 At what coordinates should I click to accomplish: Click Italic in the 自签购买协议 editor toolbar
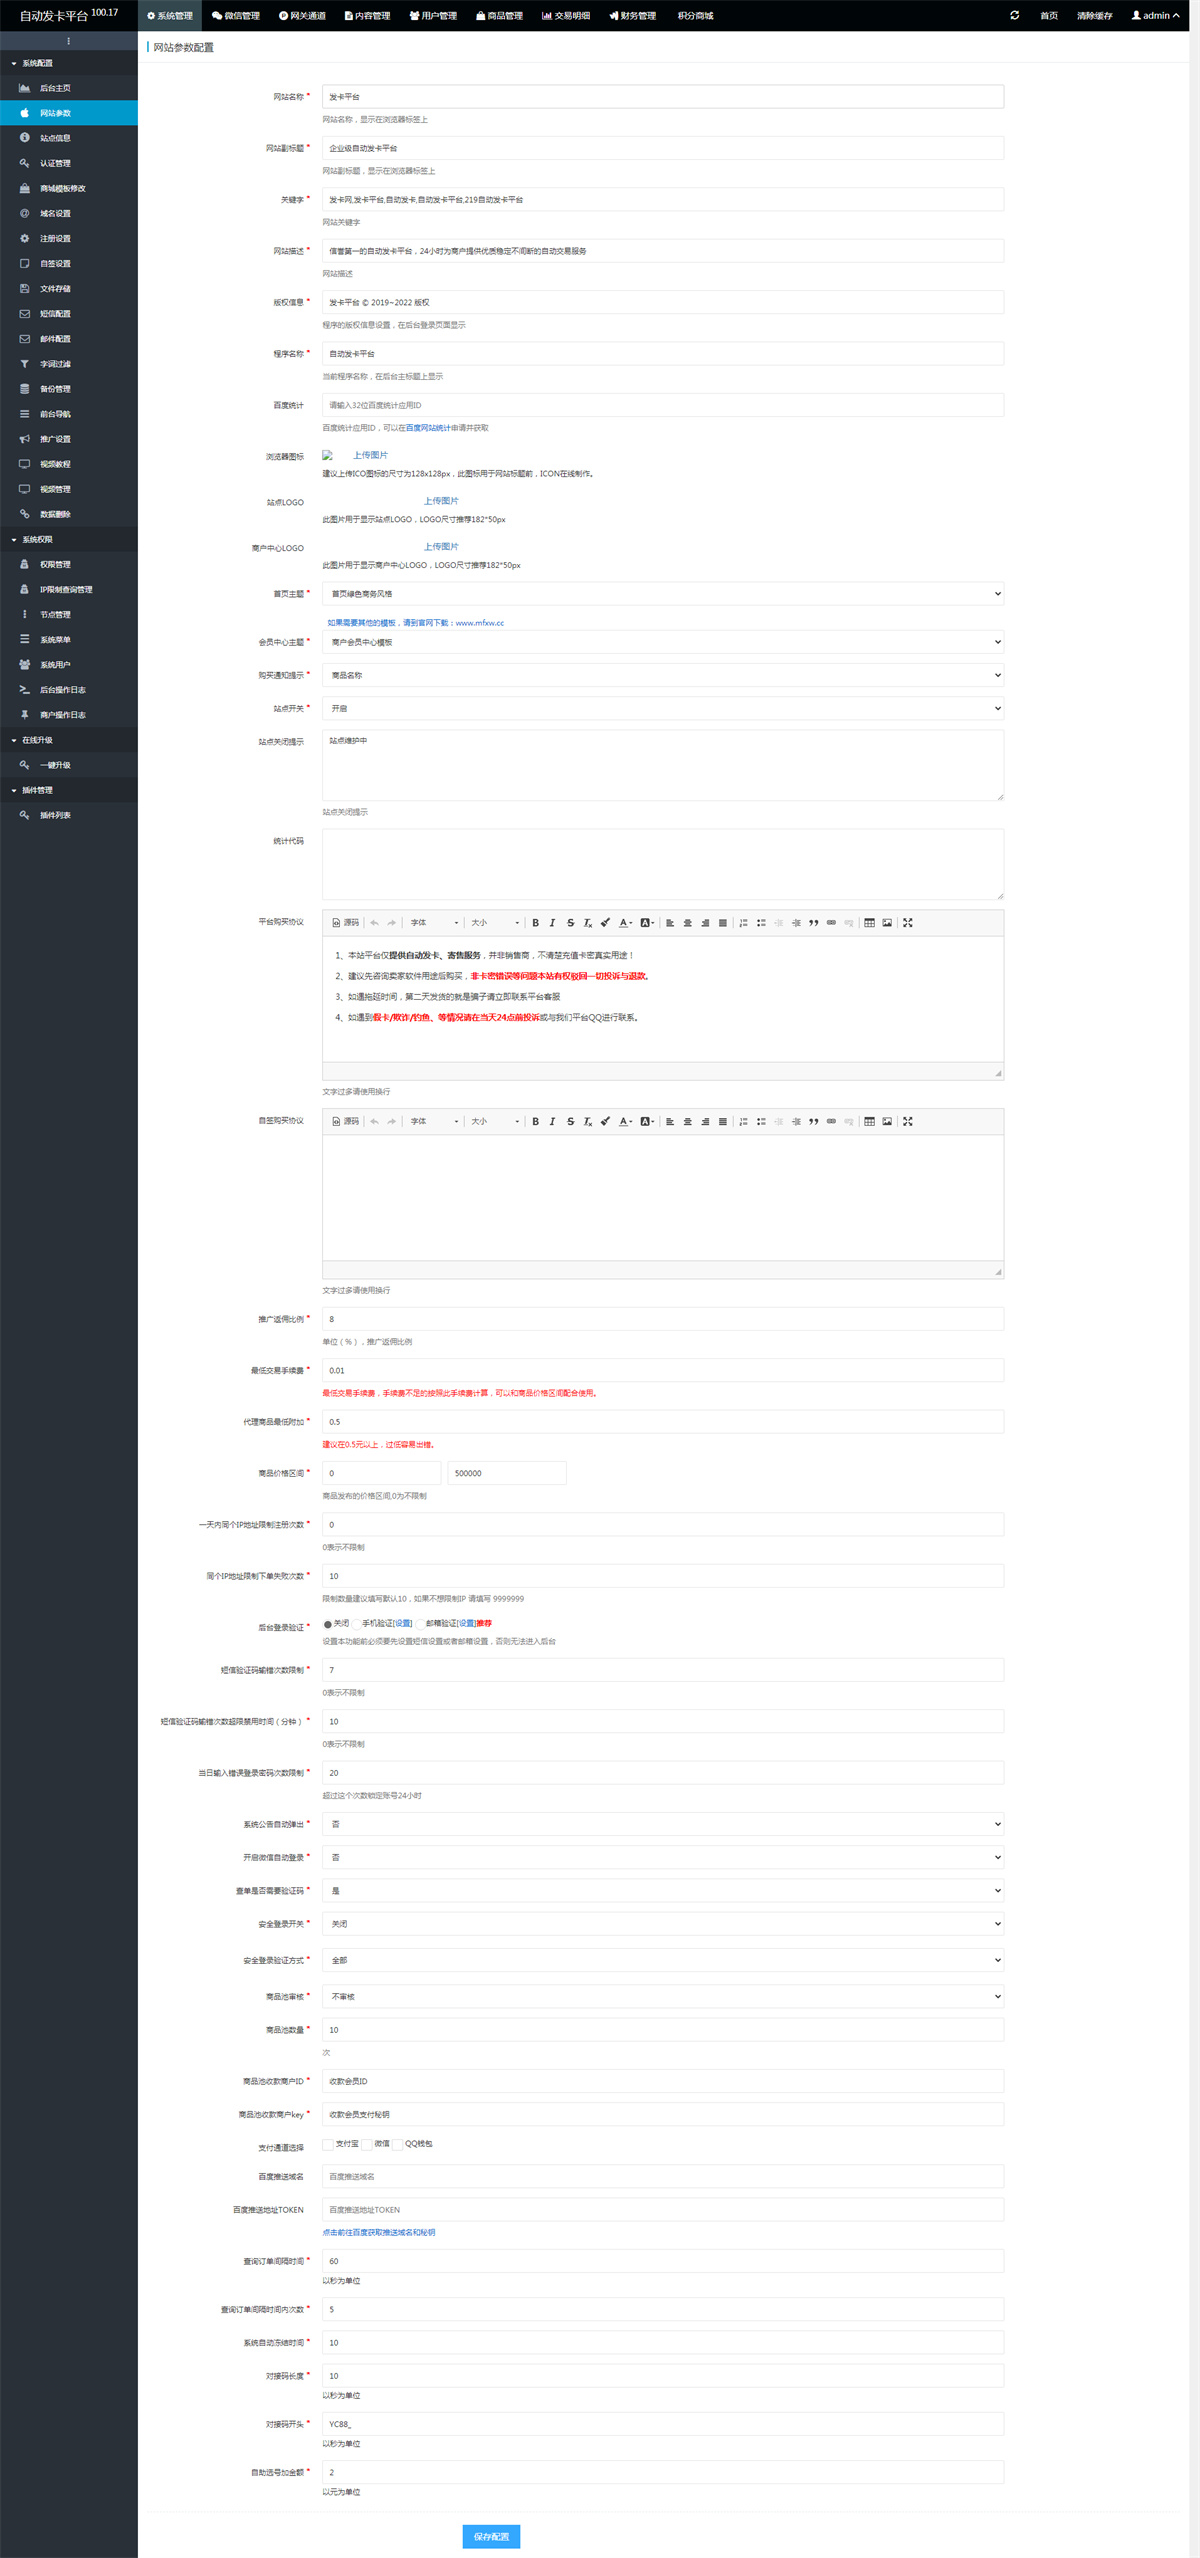point(552,1121)
